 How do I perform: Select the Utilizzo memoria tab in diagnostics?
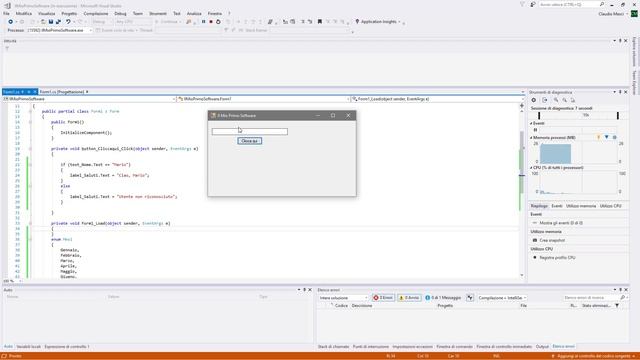coord(581,206)
